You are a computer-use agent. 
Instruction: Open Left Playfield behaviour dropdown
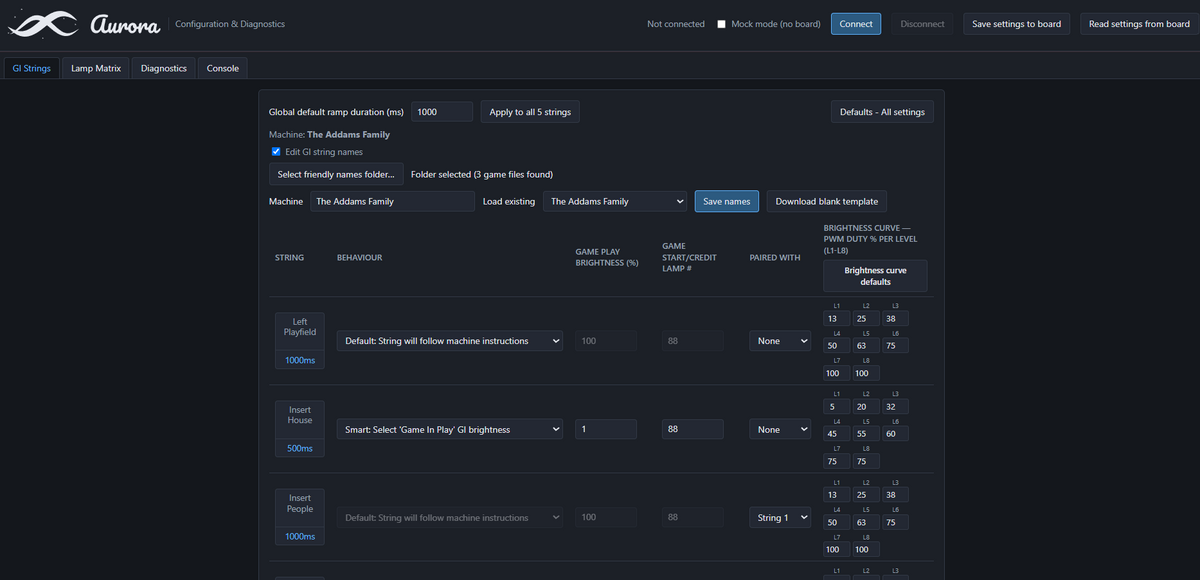451,341
